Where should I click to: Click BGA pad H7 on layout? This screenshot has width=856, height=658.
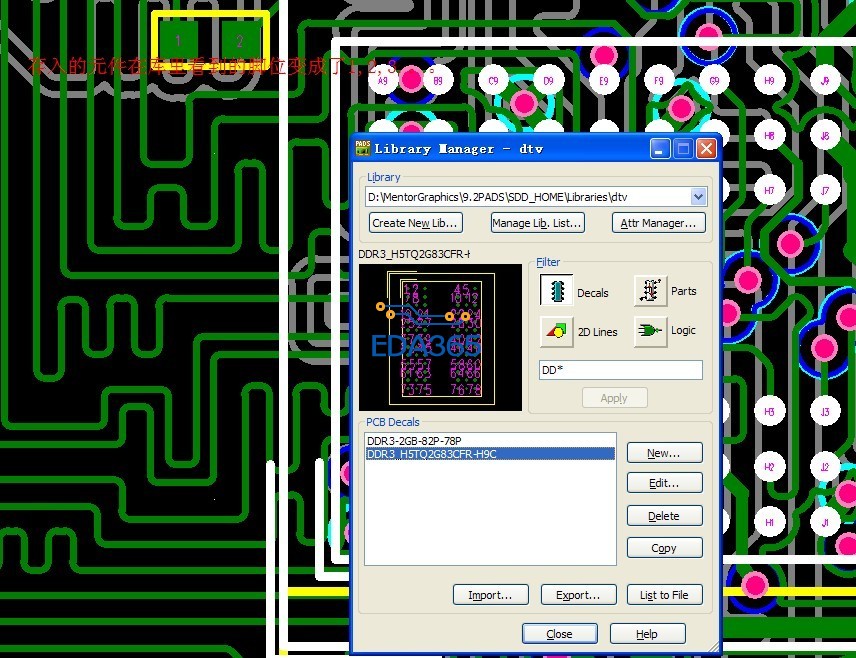769,191
